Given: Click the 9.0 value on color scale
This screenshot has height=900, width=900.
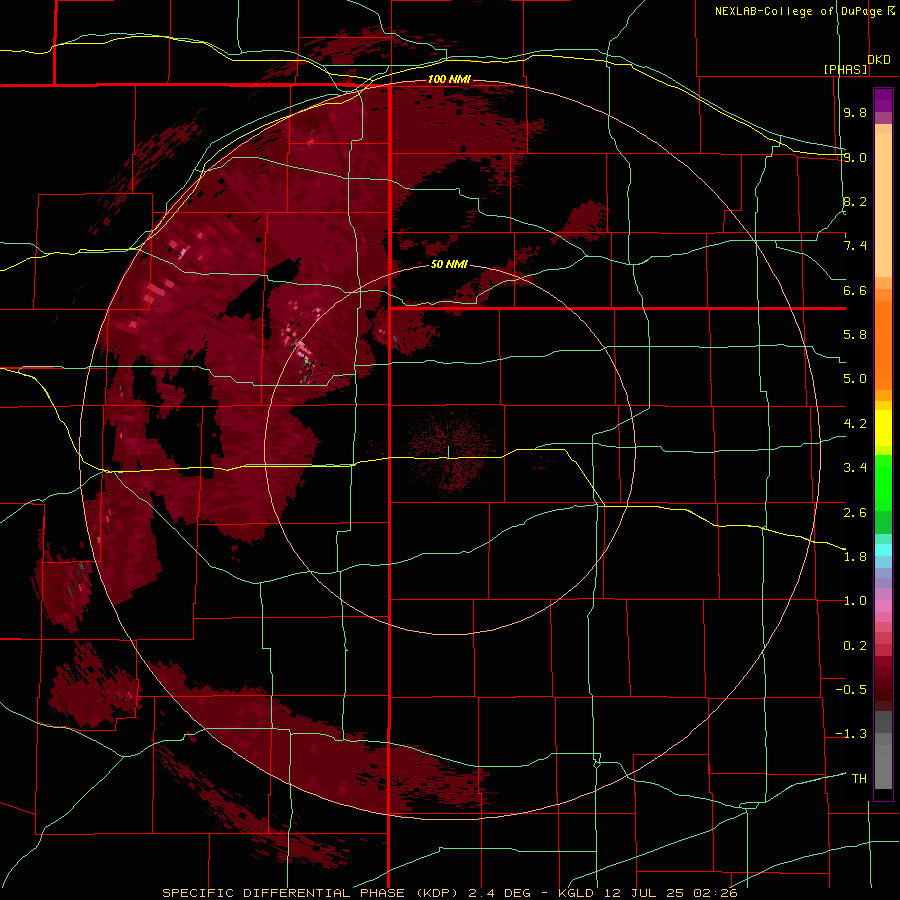Looking at the screenshot, I should tap(855, 157).
